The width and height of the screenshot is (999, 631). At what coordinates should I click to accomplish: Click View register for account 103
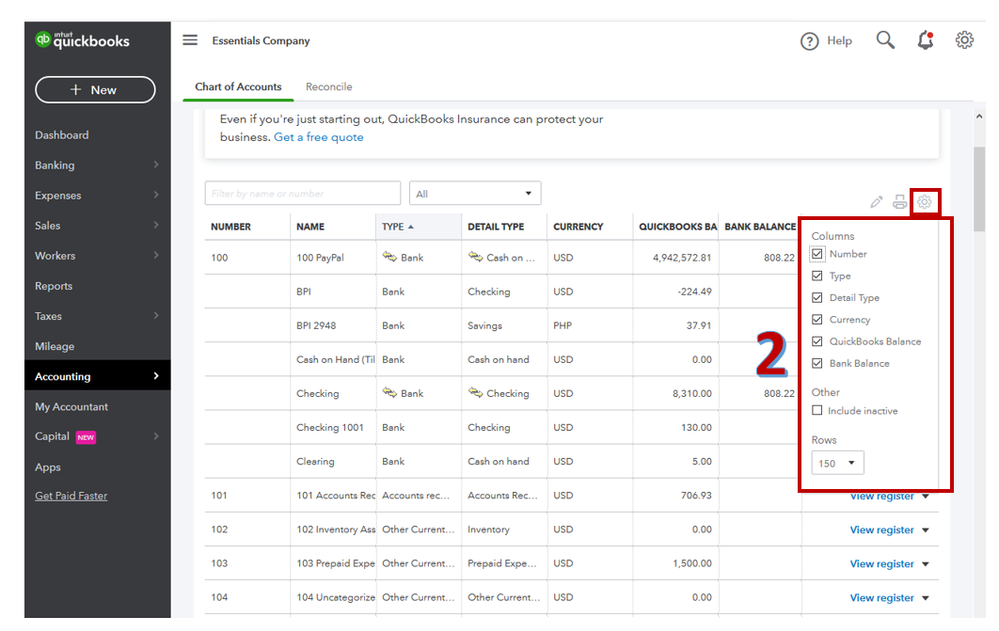pyautogui.click(x=881, y=563)
